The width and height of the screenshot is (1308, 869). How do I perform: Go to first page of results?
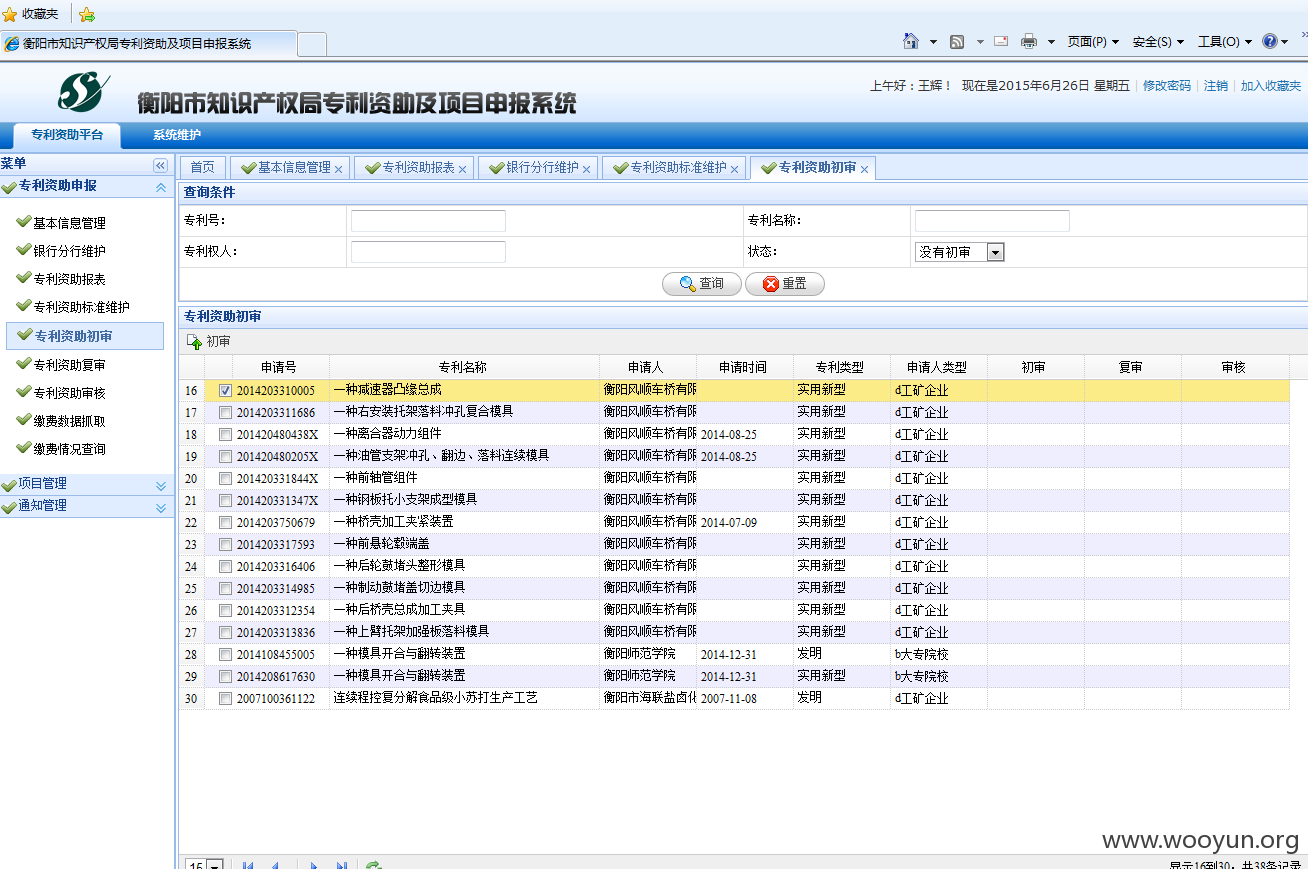click(x=248, y=866)
